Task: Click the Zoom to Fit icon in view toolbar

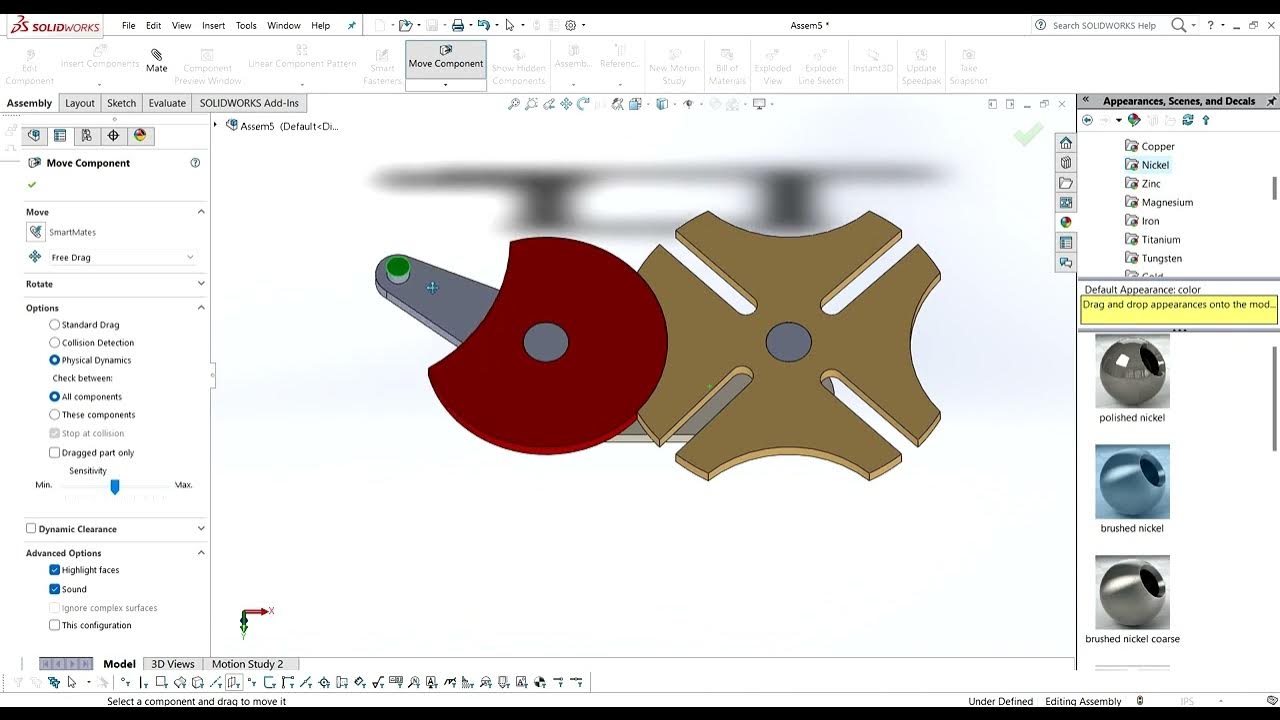Action: [x=513, y=104]
